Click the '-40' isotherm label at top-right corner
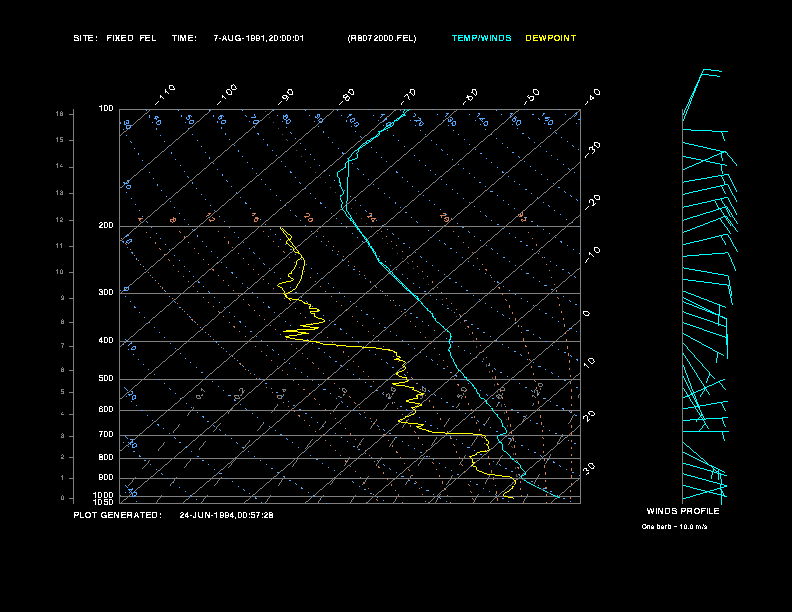The image size is (792, 612). tap(592, 96)
